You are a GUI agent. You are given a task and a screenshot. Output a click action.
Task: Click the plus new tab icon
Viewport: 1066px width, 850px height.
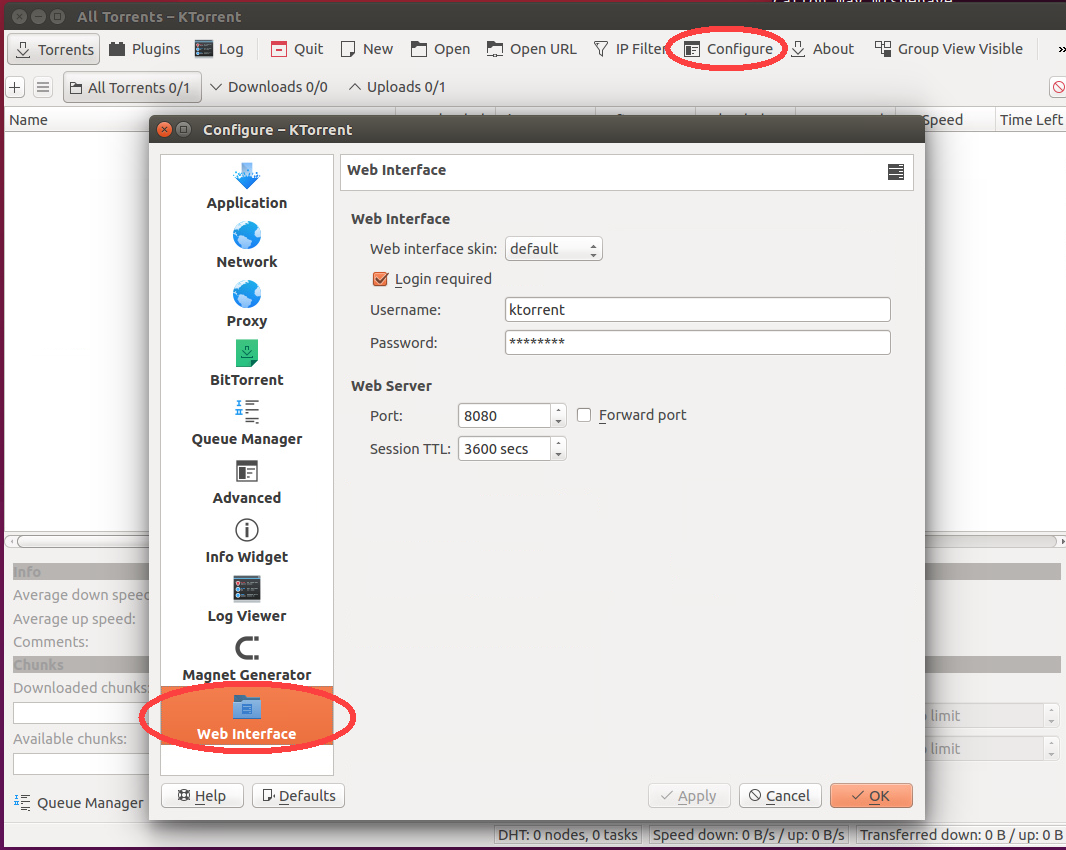15,87
